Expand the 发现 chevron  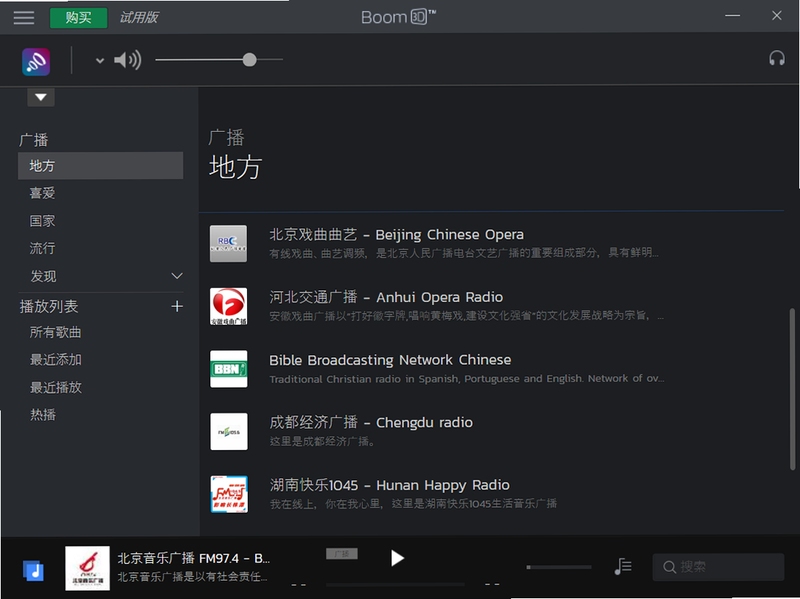[x=177, y=276]
